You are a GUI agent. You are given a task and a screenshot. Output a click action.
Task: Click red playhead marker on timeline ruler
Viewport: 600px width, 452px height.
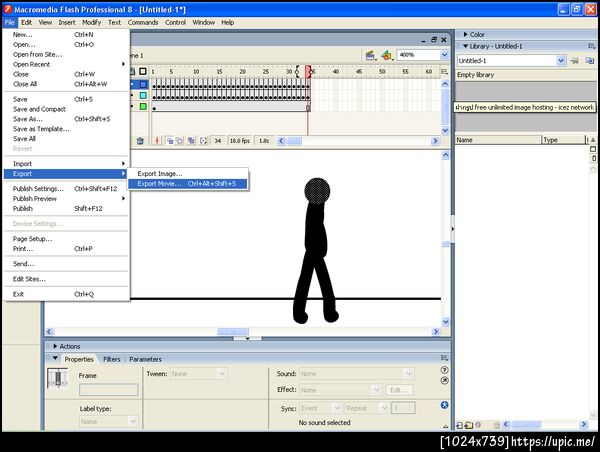click(x=308, y=71)
